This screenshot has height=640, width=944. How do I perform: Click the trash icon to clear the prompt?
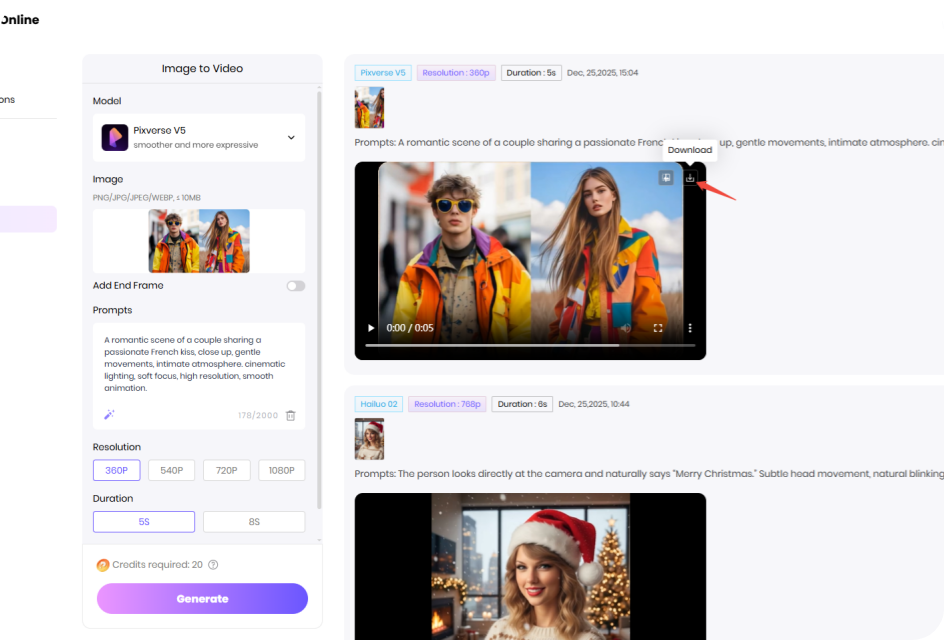290,415
